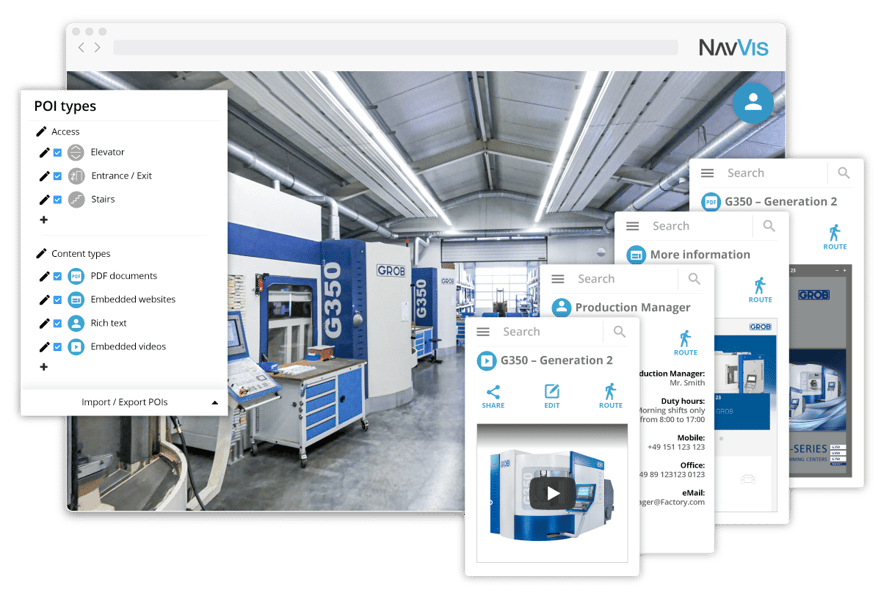Screen dimensions: 881x593
Task: Click the 'More information' title
Action: click(700, 255)
